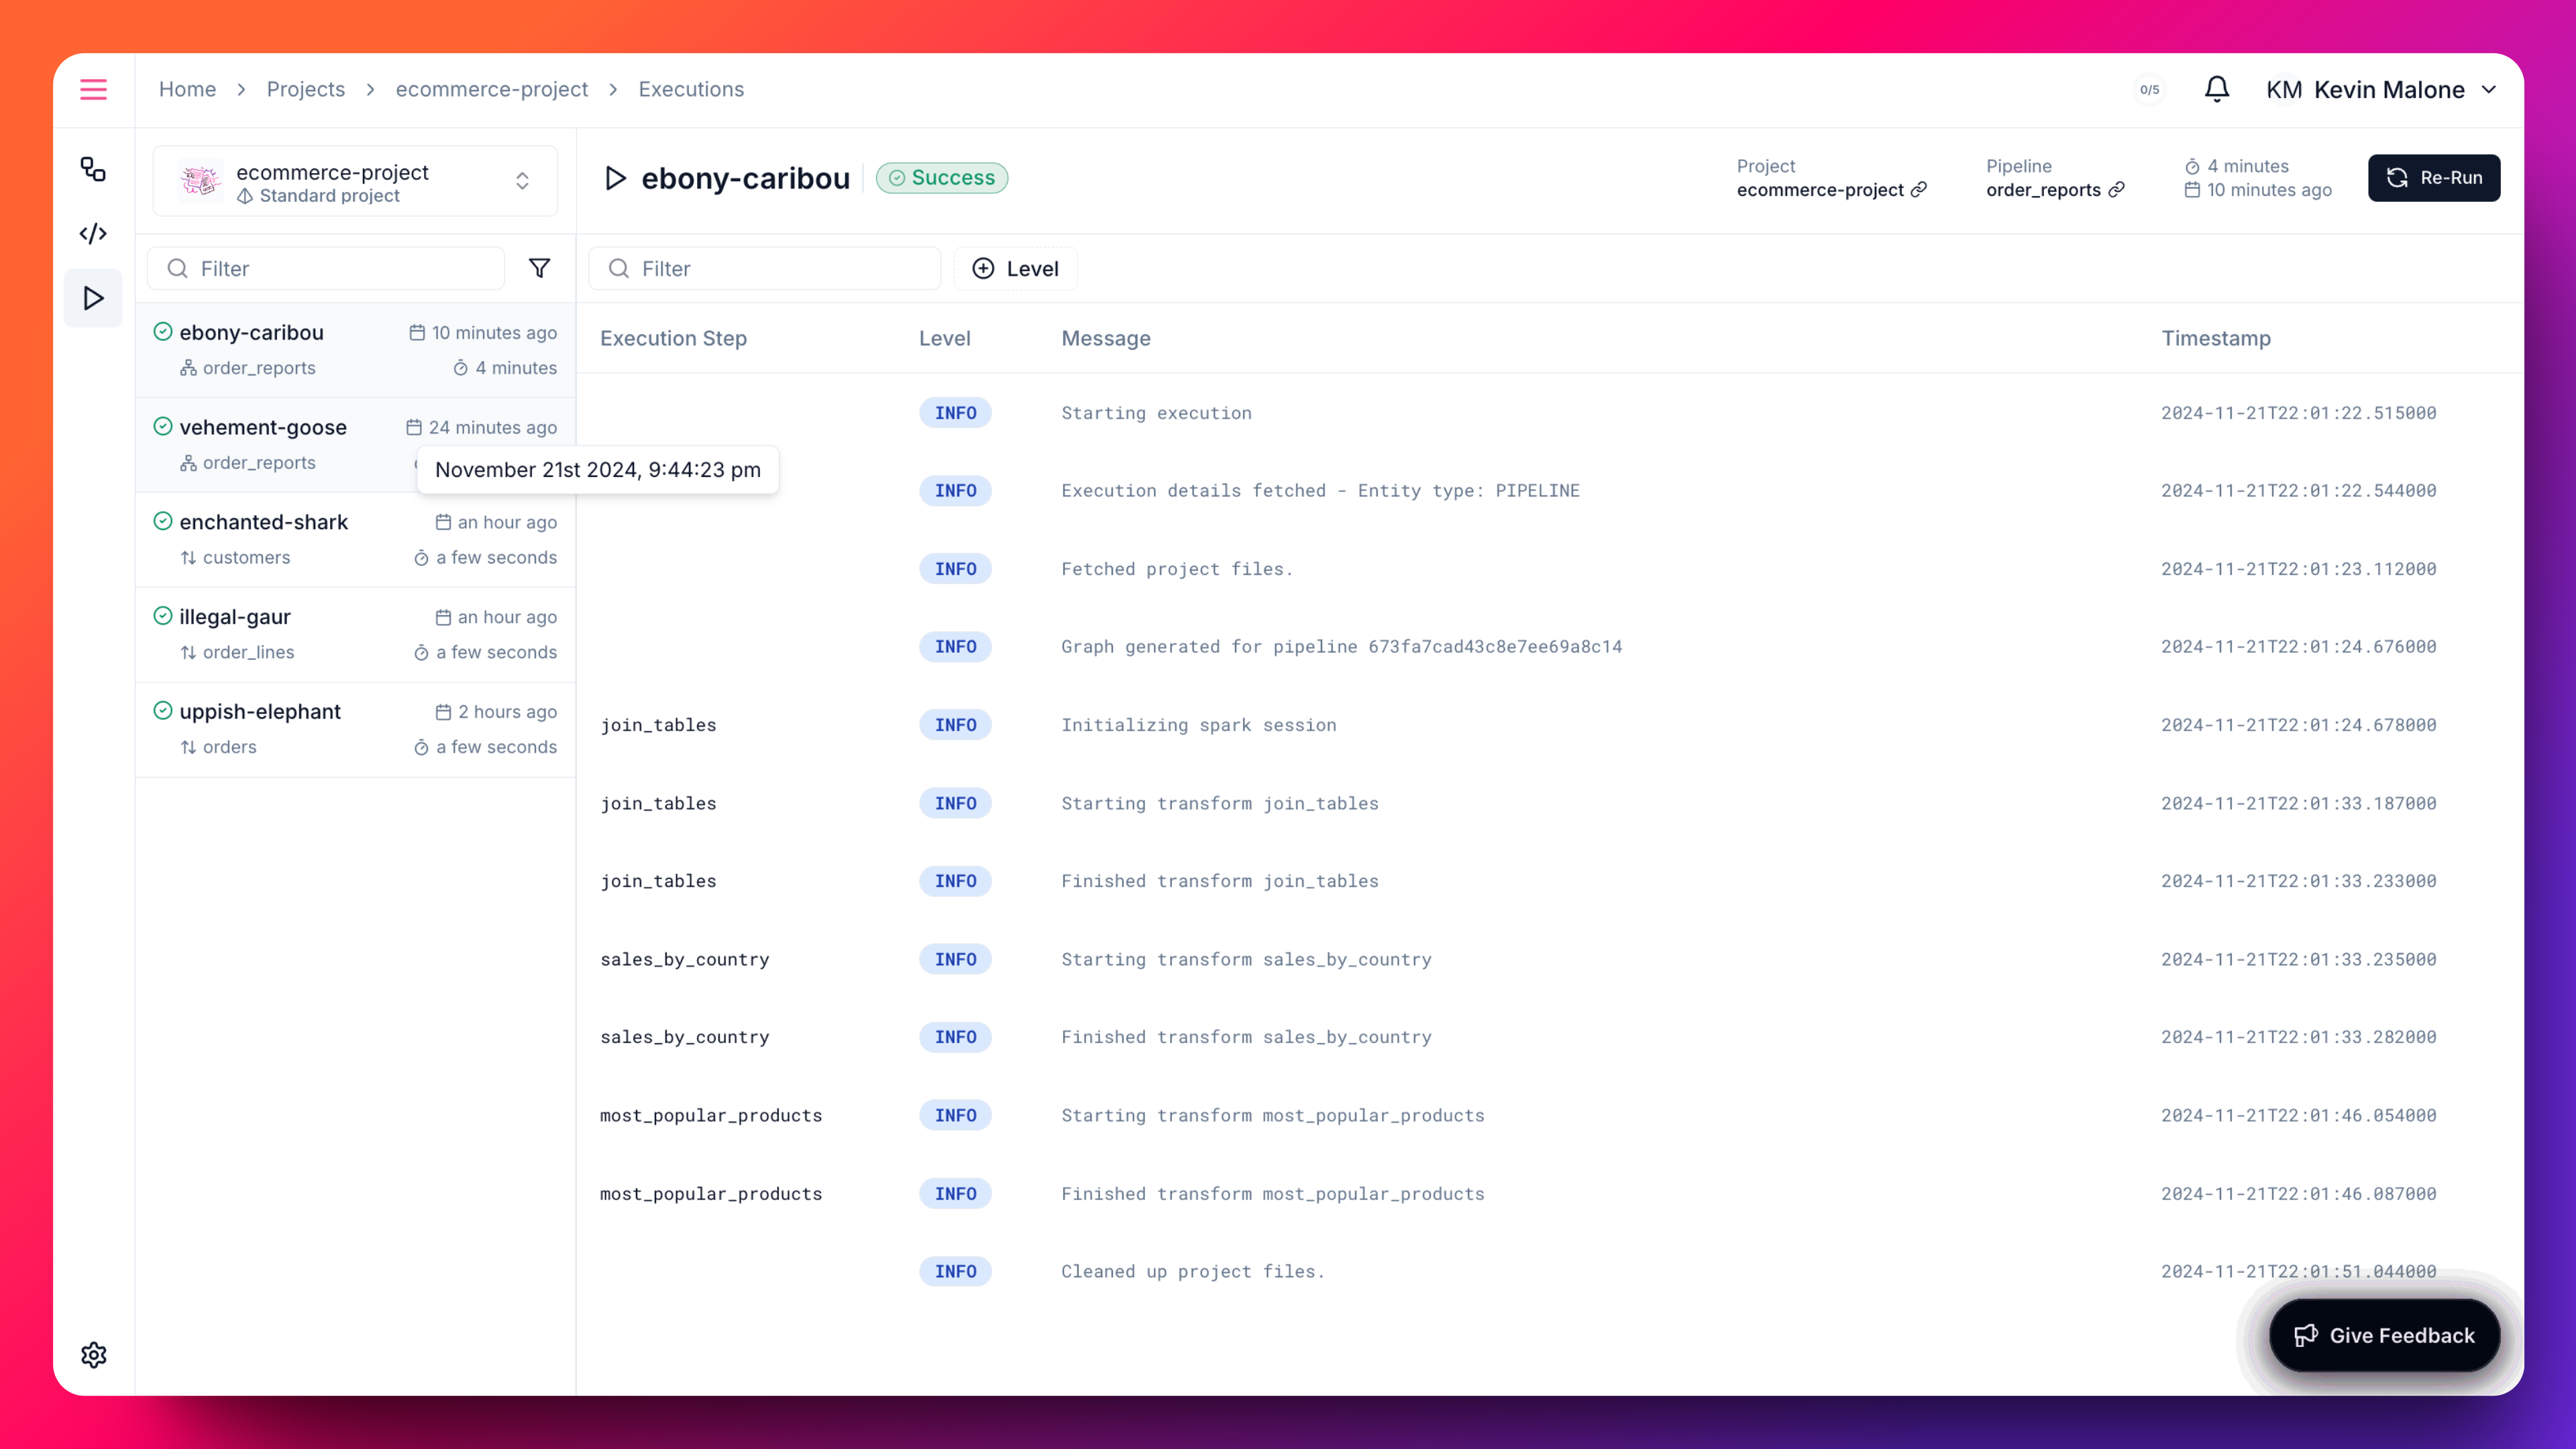Click message 'Initializing spark session'

click(x=1198, y=725)
